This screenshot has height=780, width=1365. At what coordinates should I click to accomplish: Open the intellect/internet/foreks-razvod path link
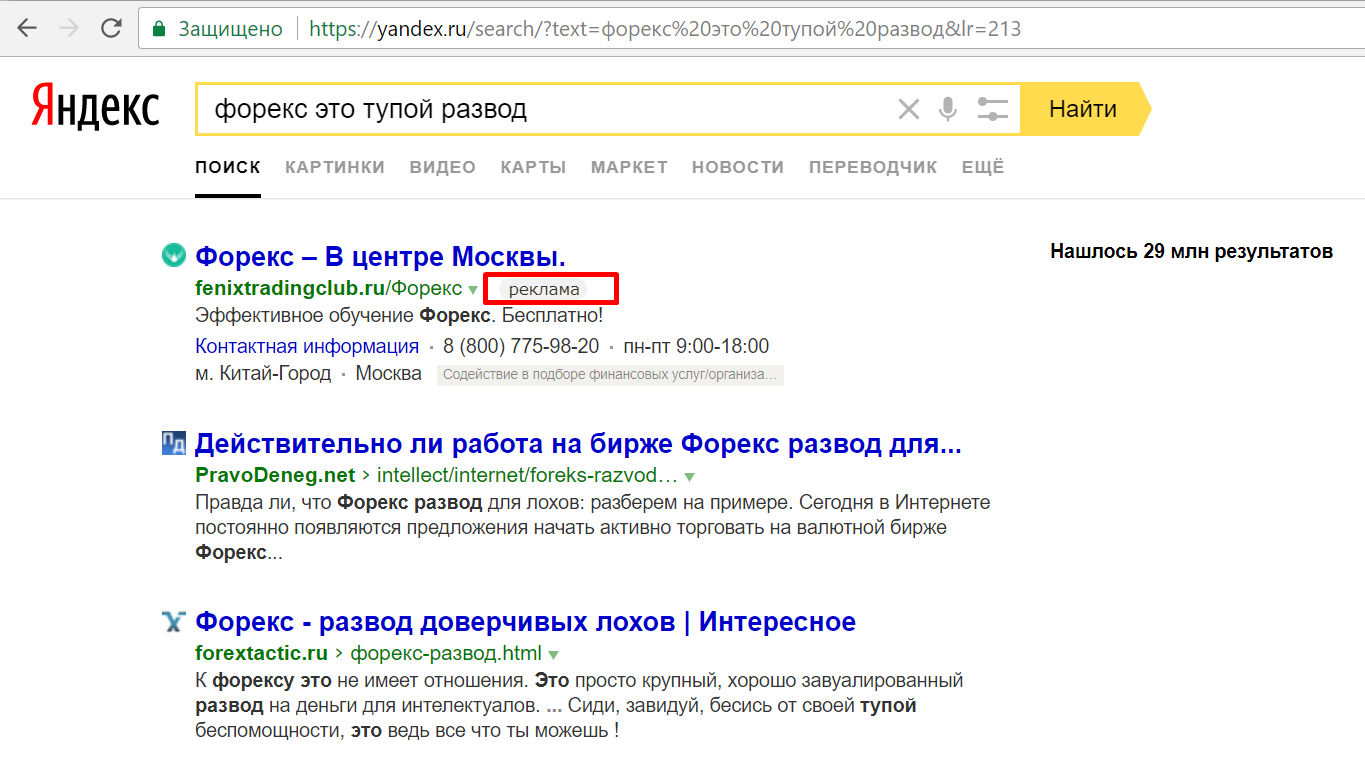(x=528, y=476)
